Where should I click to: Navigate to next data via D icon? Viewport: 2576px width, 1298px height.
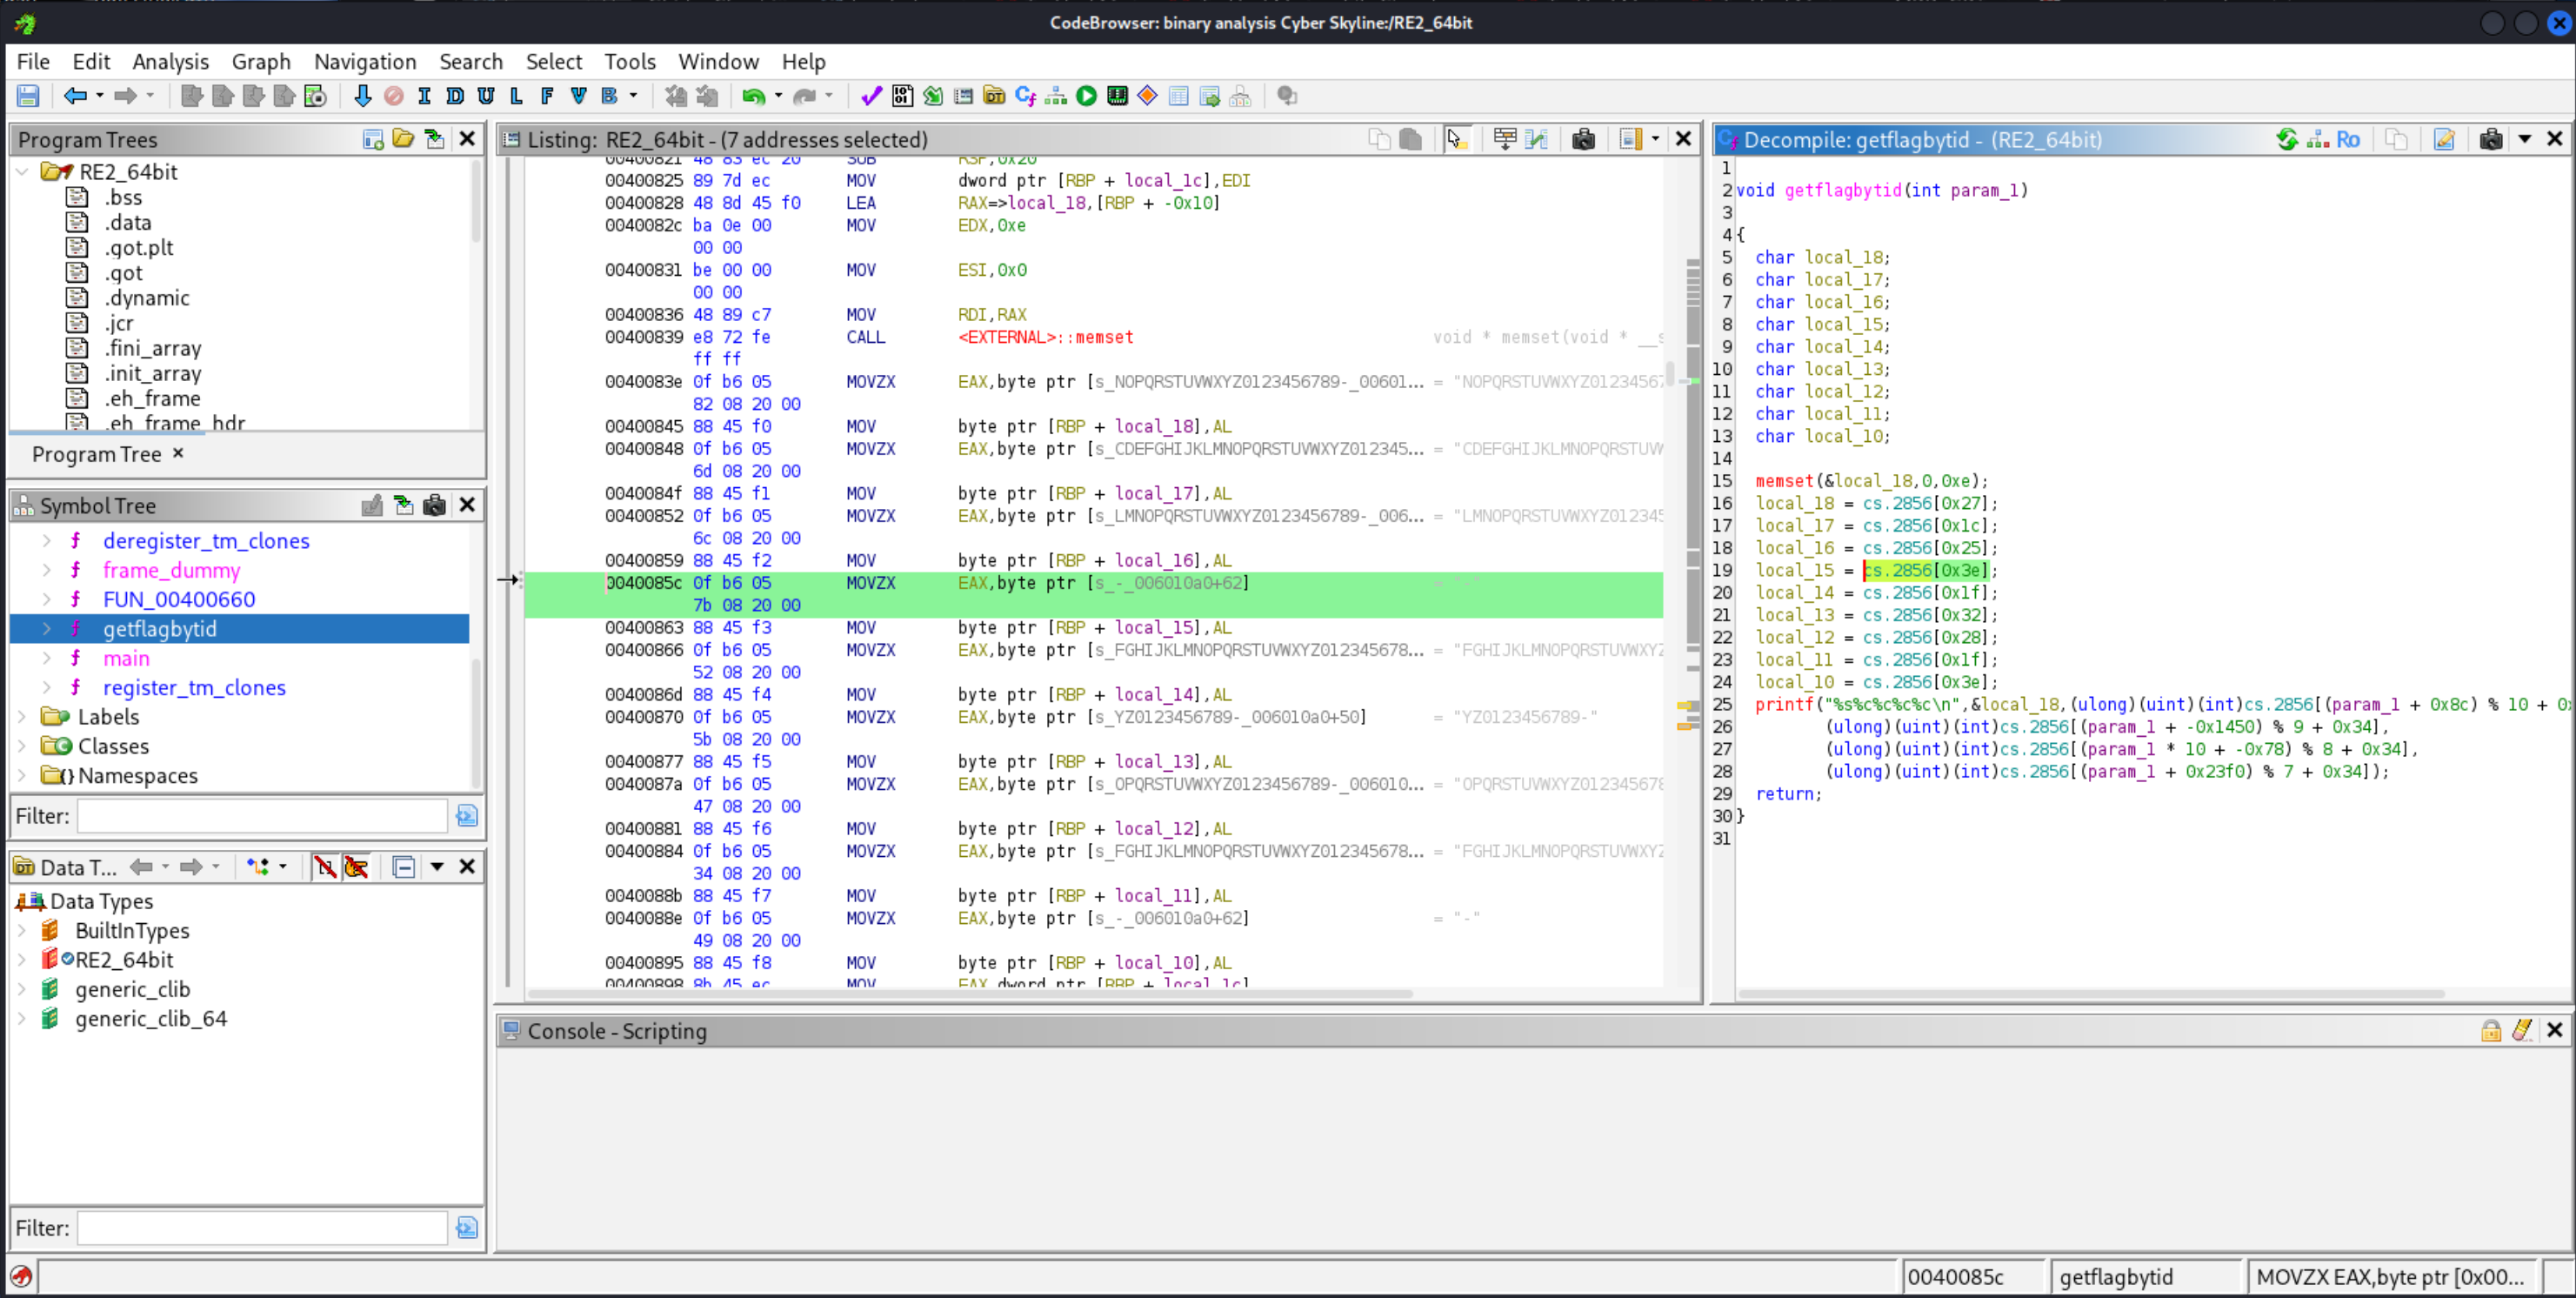(x=455, y=96)
